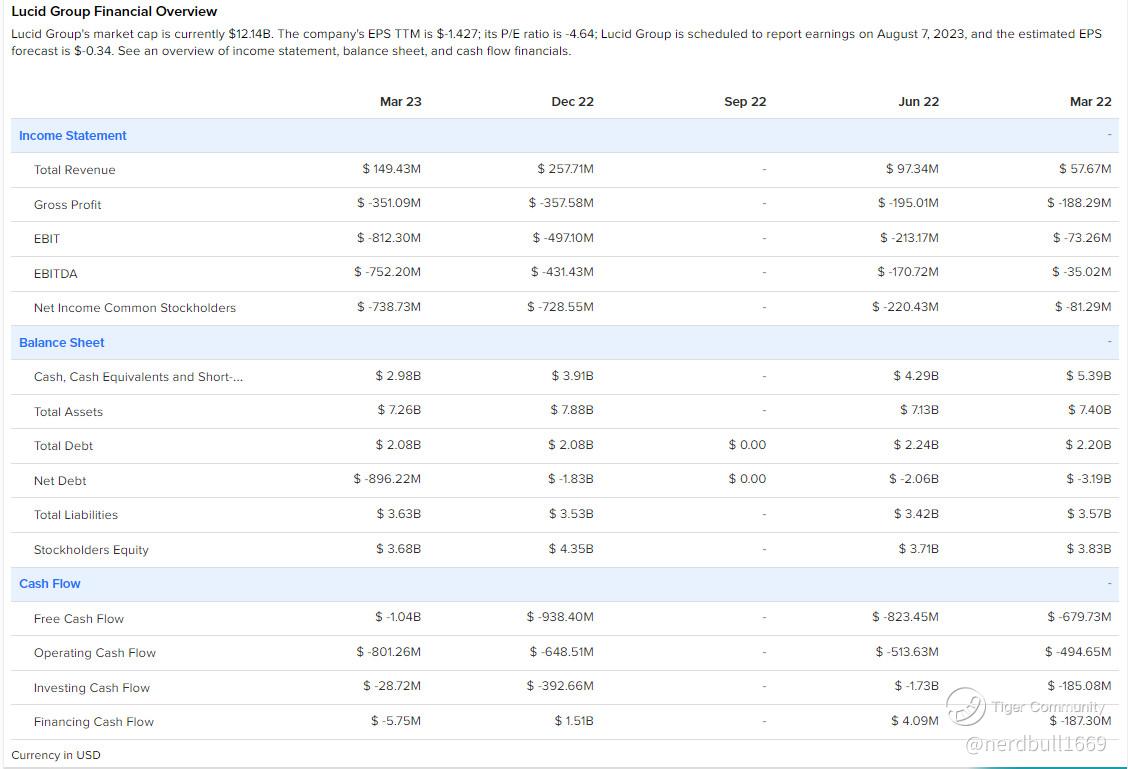1128x769 pixels.
Task: Click the Tiger Community logo icon
Action: (x=966, y=707)
